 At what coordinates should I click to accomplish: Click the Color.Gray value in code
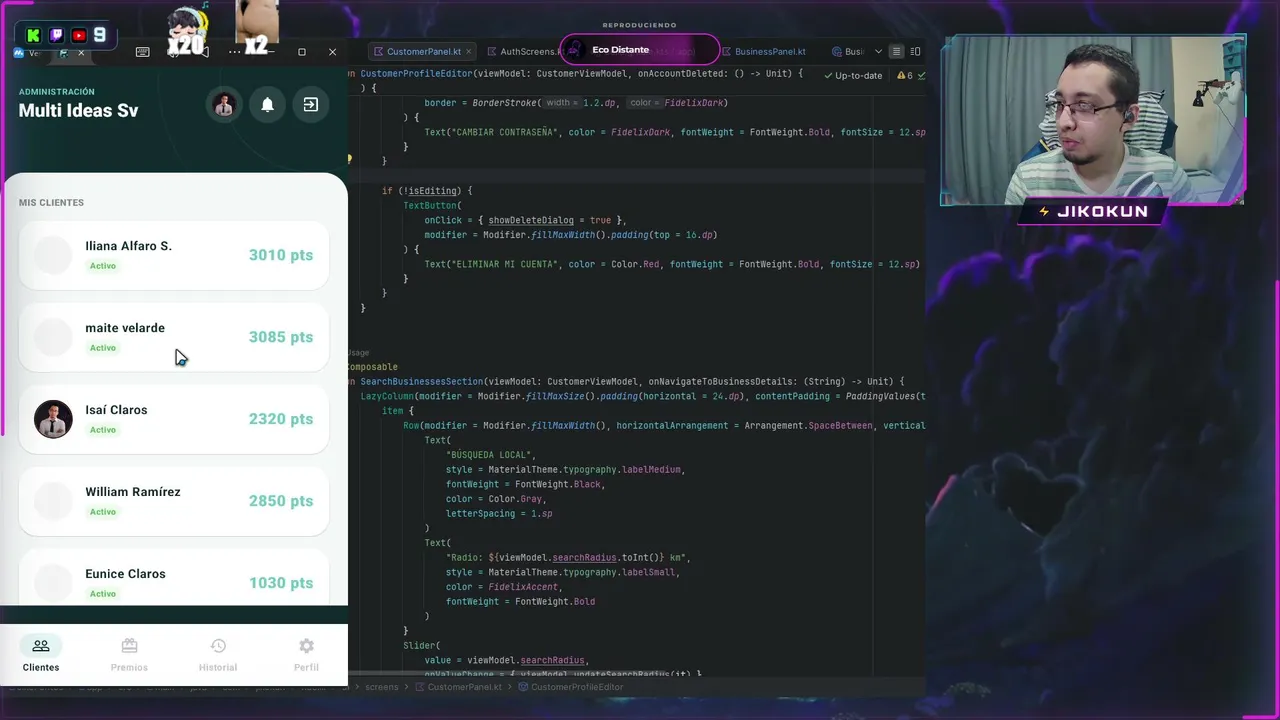coord(516,499)
